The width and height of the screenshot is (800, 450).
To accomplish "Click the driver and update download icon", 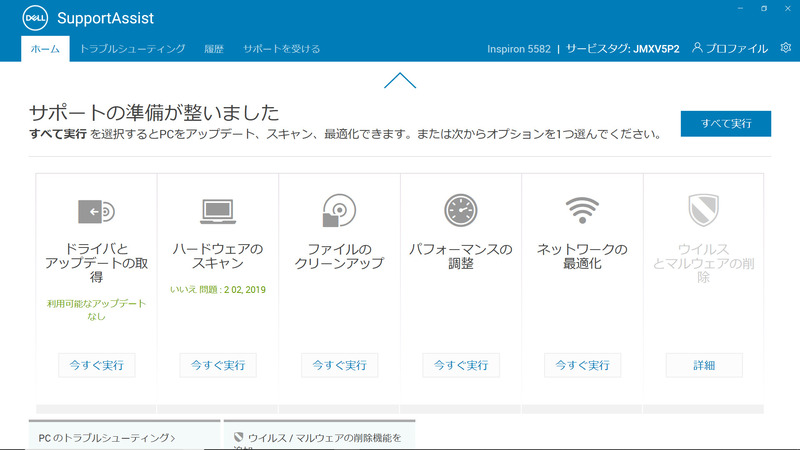I will [96, 211].
